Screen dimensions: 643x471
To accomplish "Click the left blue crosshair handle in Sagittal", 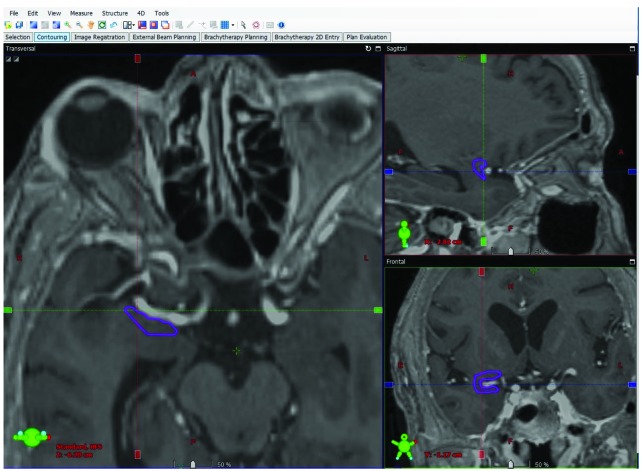I will tap(389, 172).
